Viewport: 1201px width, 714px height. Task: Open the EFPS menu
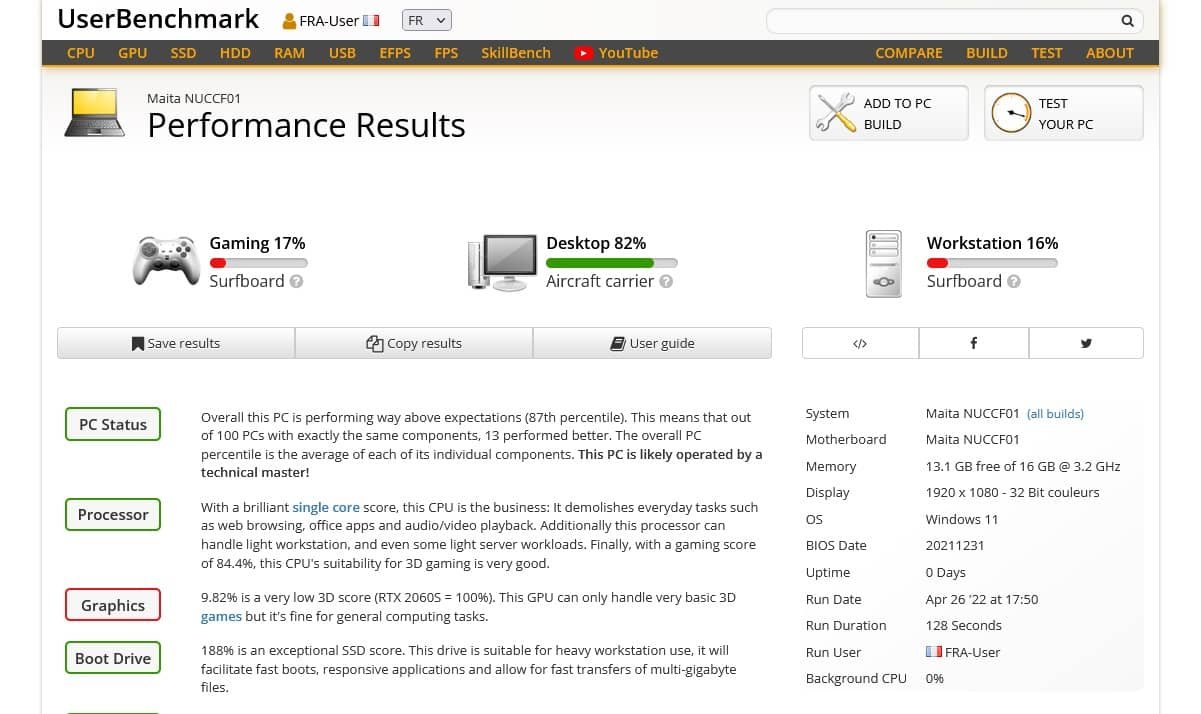[x=395, y=53]
